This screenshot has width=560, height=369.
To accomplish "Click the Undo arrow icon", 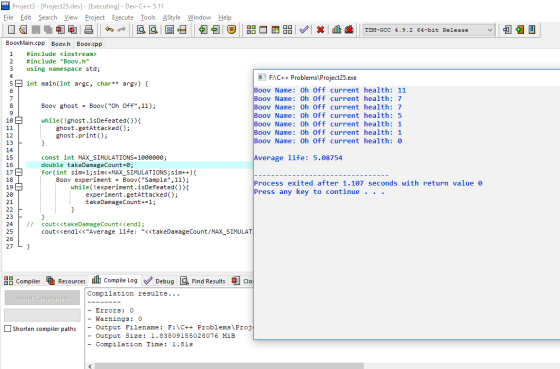I will [109, 30].
